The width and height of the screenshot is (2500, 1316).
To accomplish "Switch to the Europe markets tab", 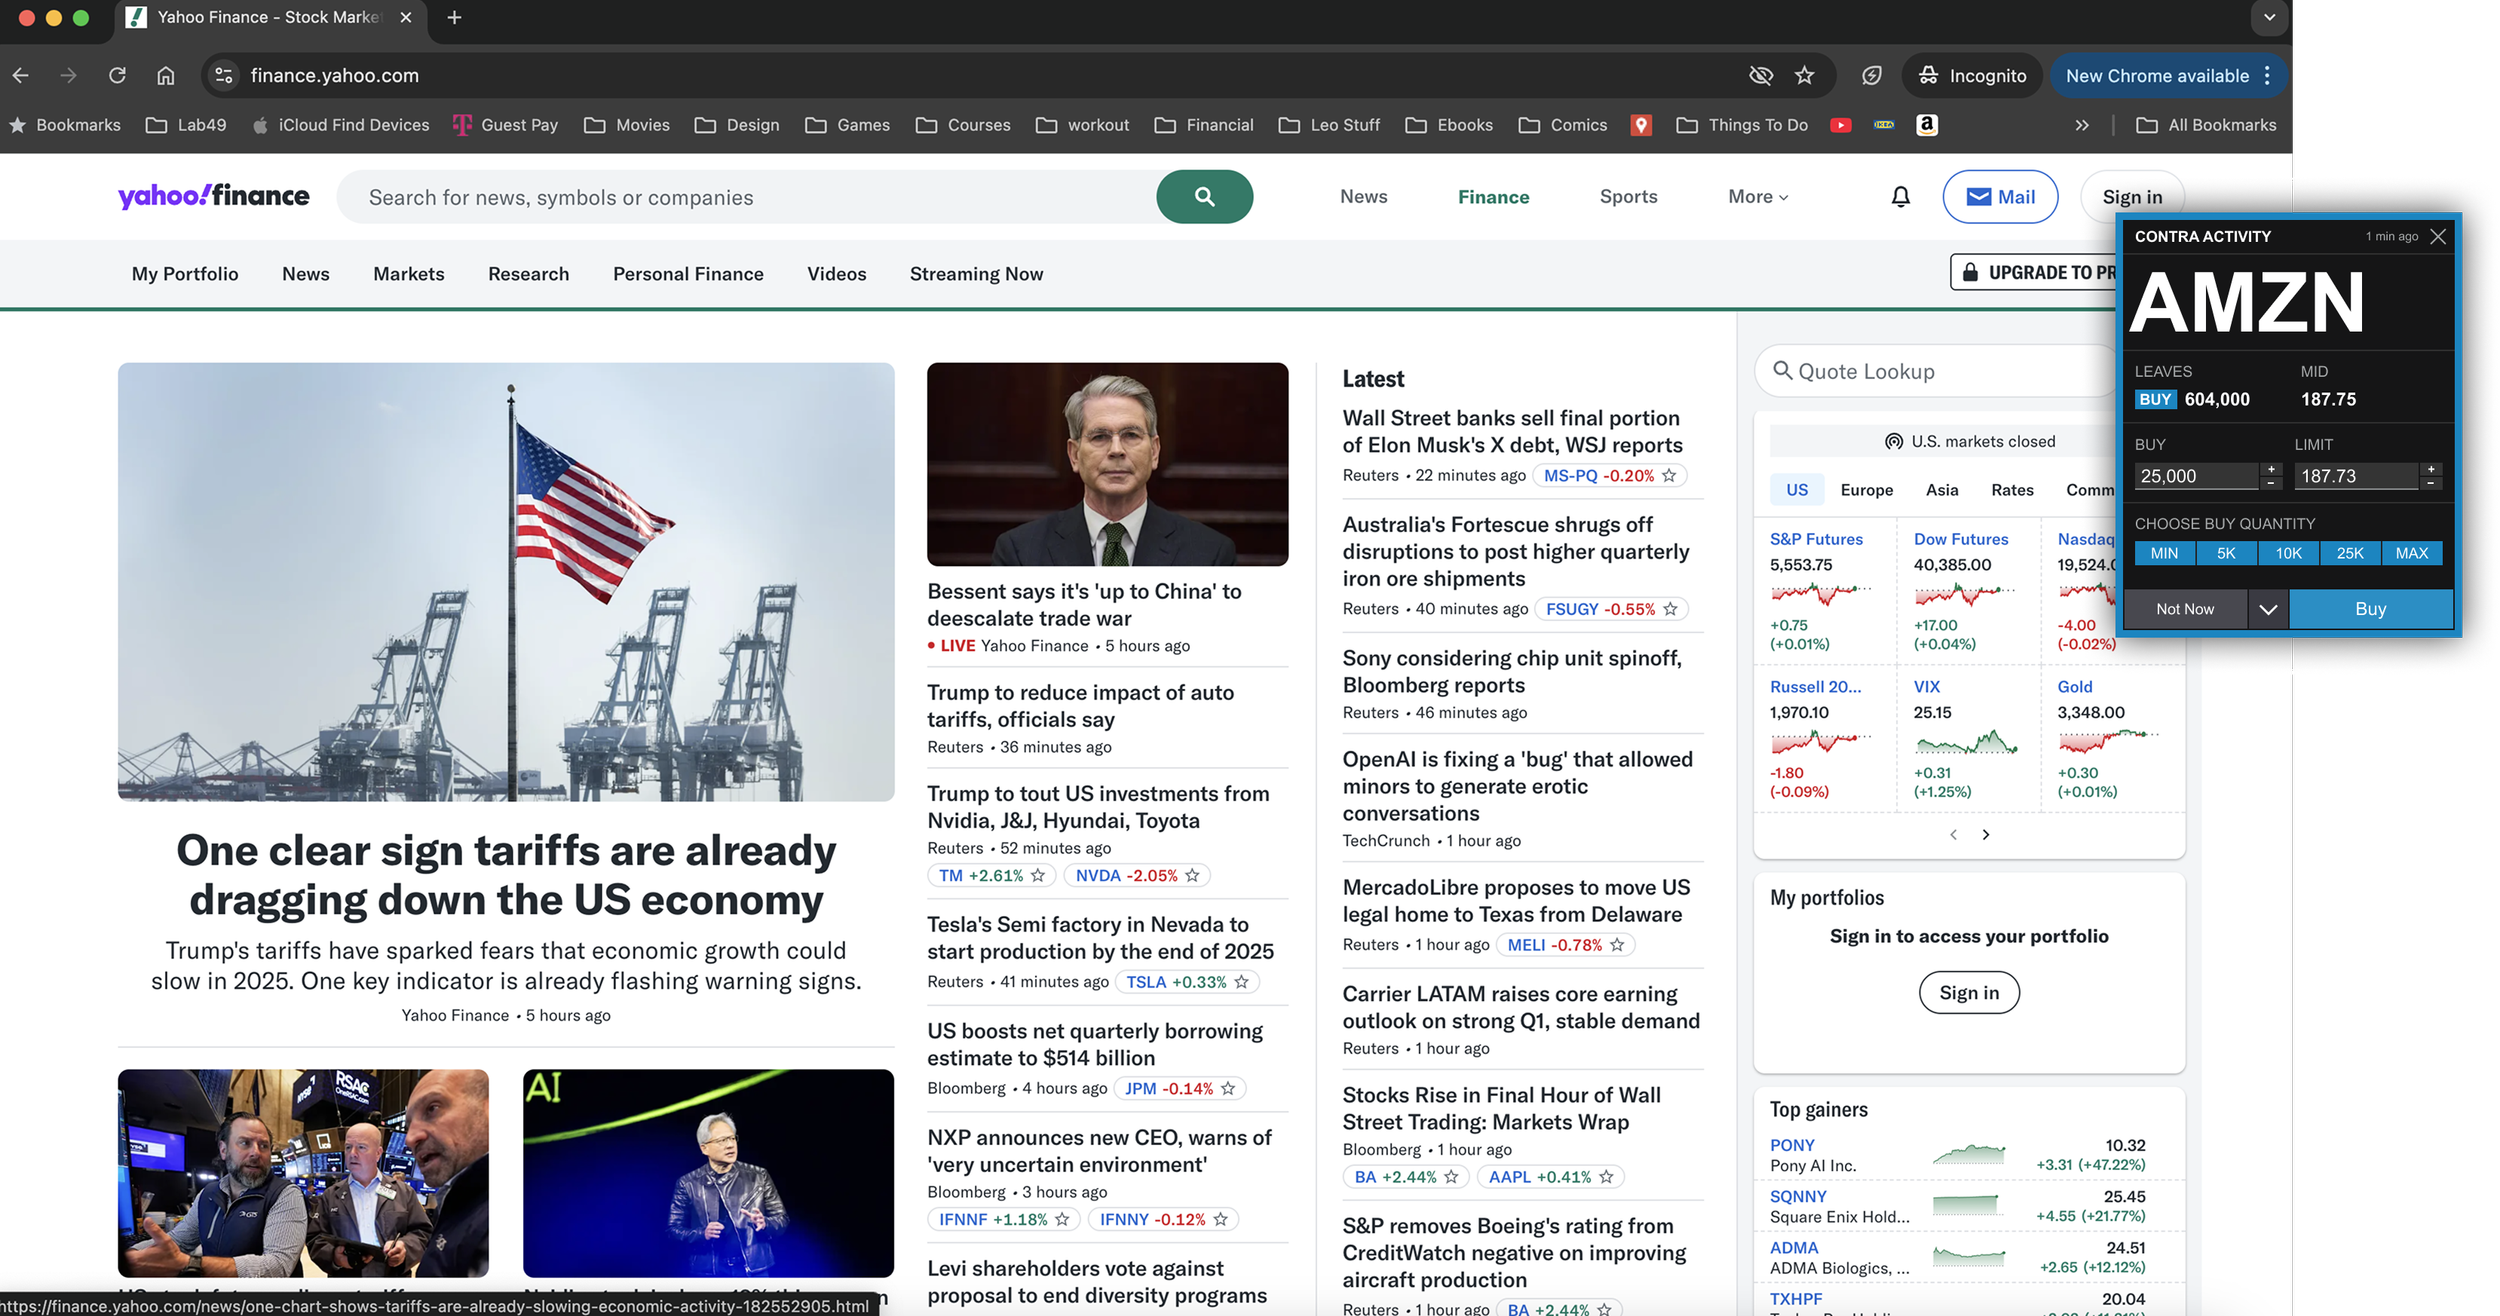I will [1866, 490].
